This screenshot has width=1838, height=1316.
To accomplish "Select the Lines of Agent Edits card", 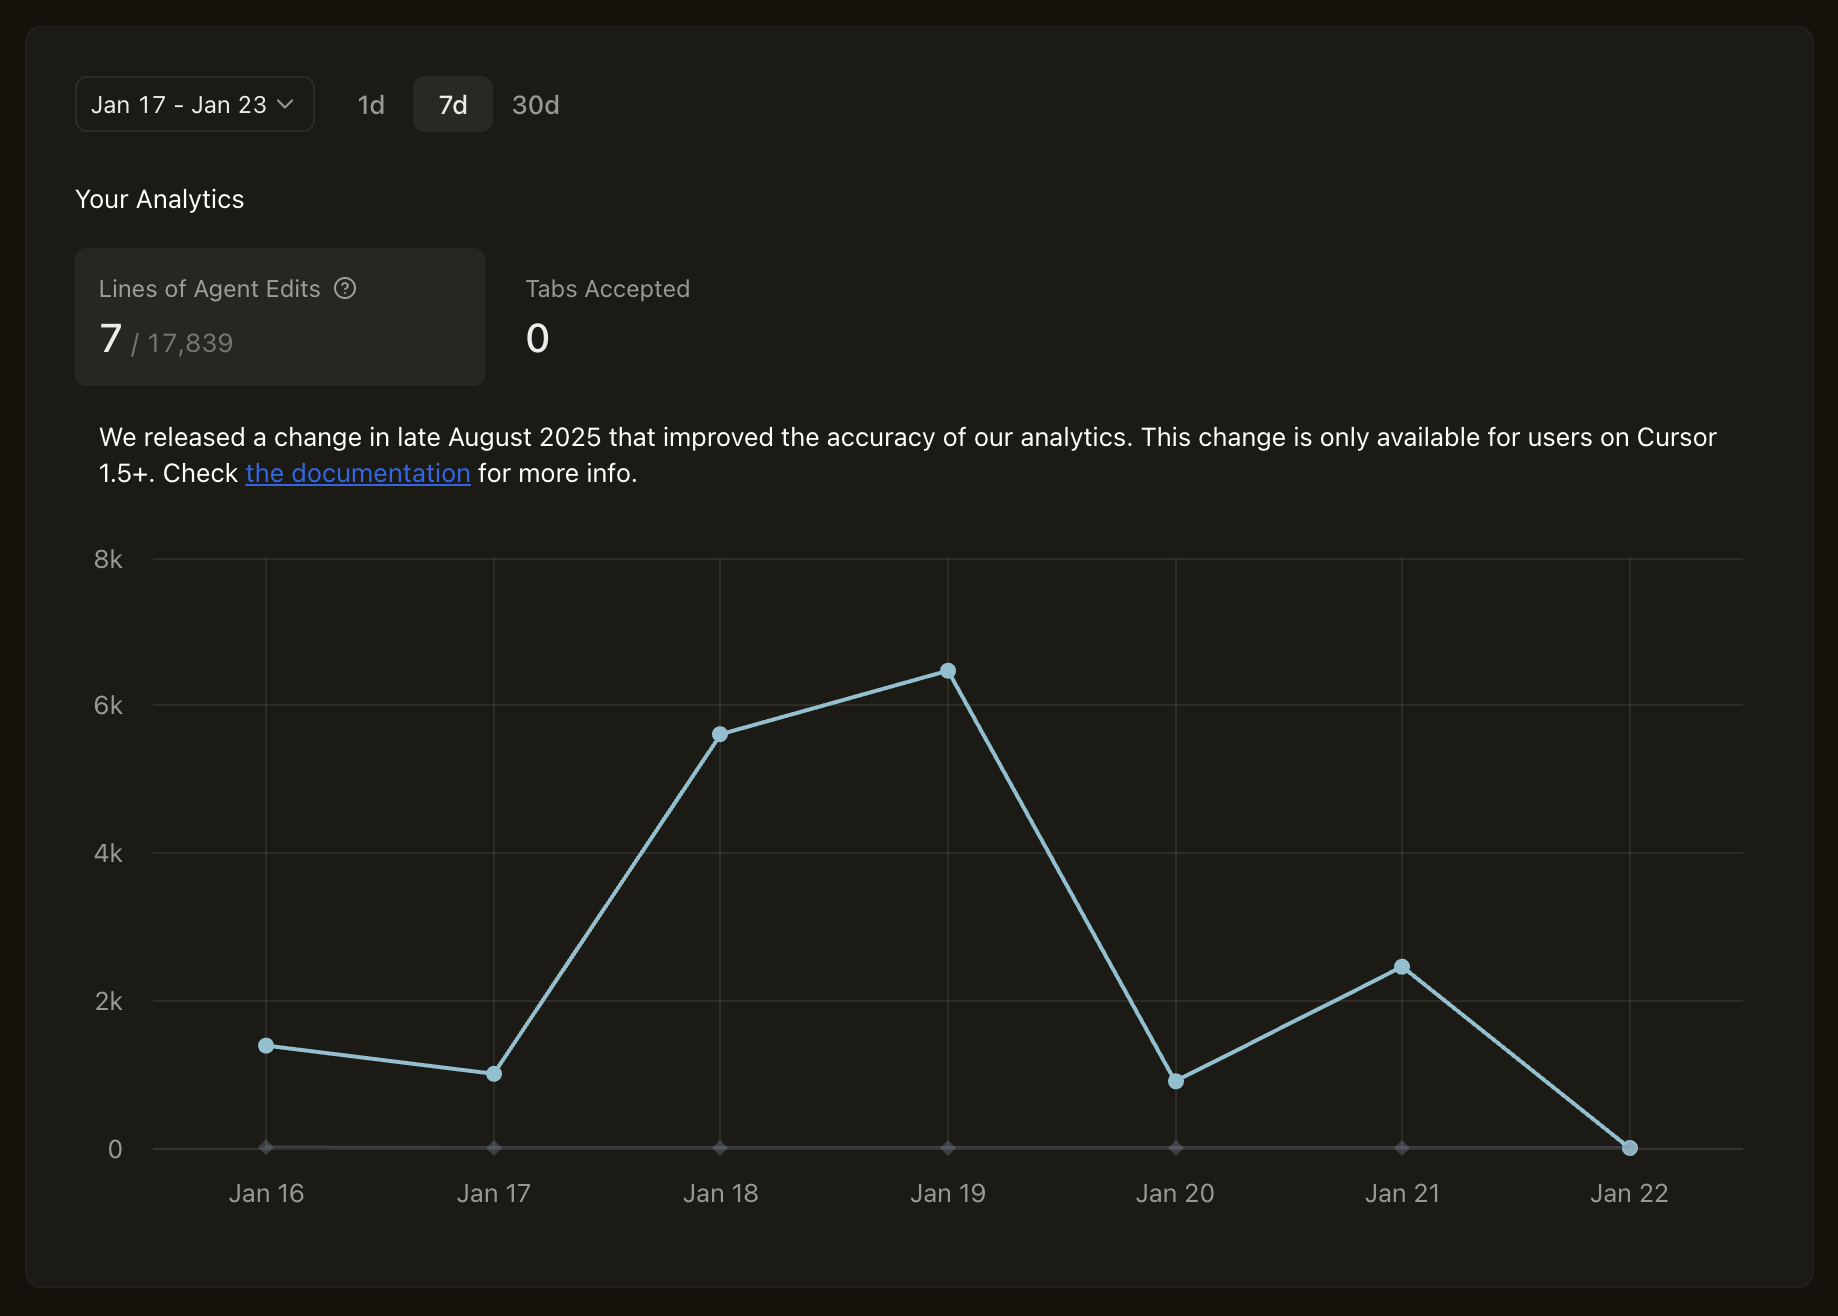I will 279,317.
